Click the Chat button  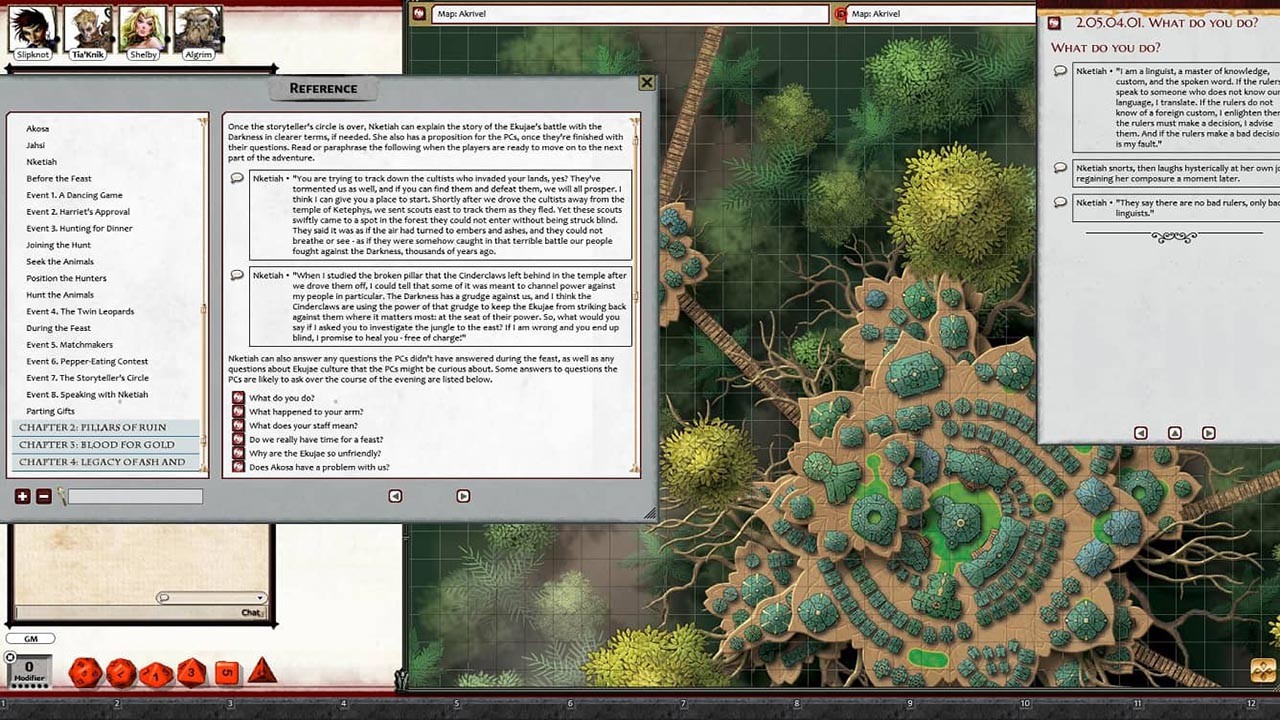250,611
